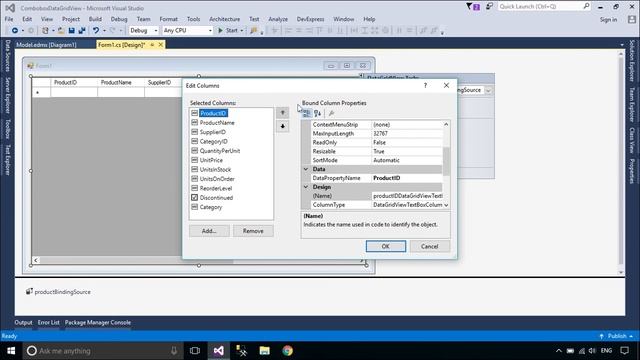Image resolution: width=640 pixels, height=360 pixels.
Task: Click the Navigate Backward toolbar icon
Action: (15, 31)
